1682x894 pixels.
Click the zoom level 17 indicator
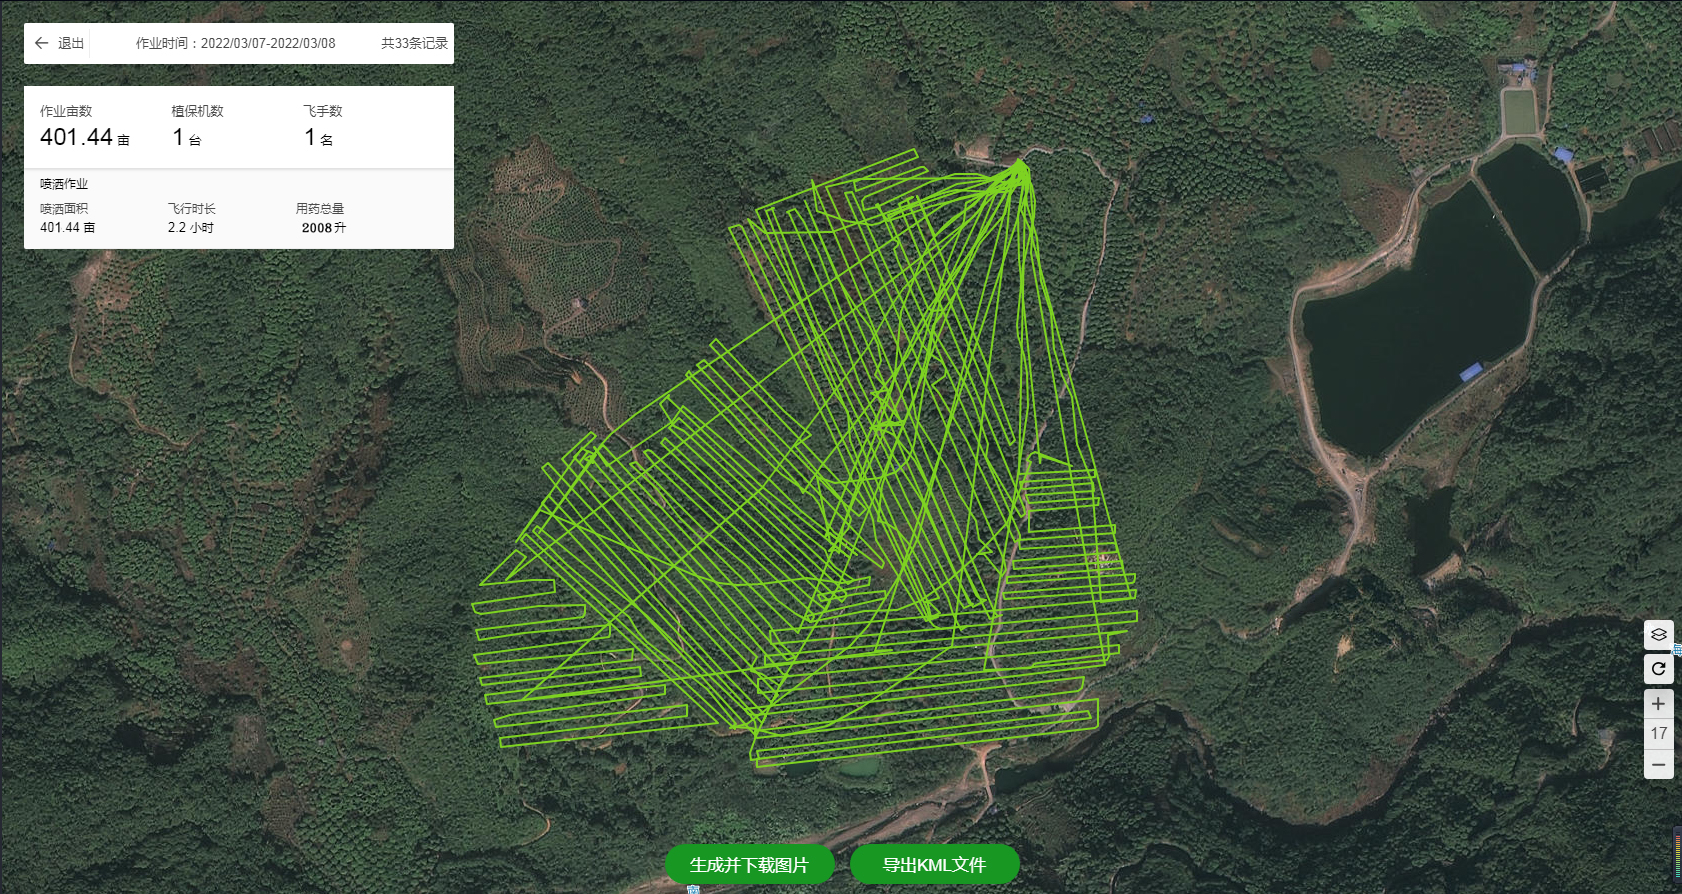coord(1658,733)
